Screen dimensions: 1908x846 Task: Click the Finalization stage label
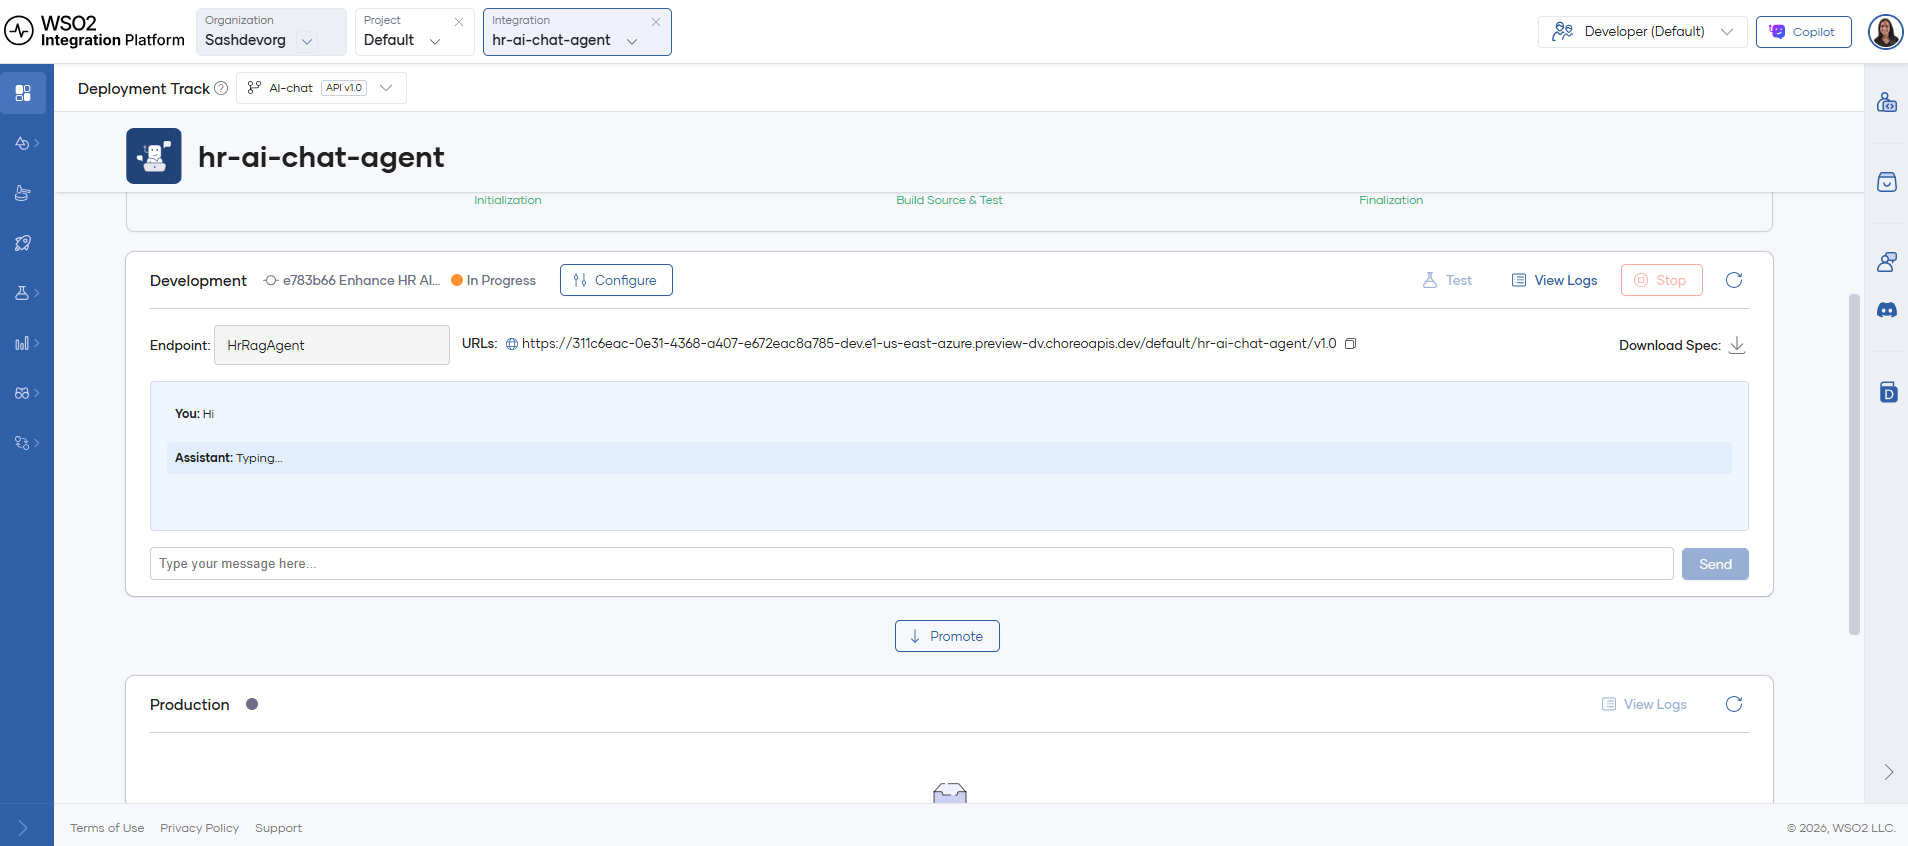click(x=1391, y=200)
